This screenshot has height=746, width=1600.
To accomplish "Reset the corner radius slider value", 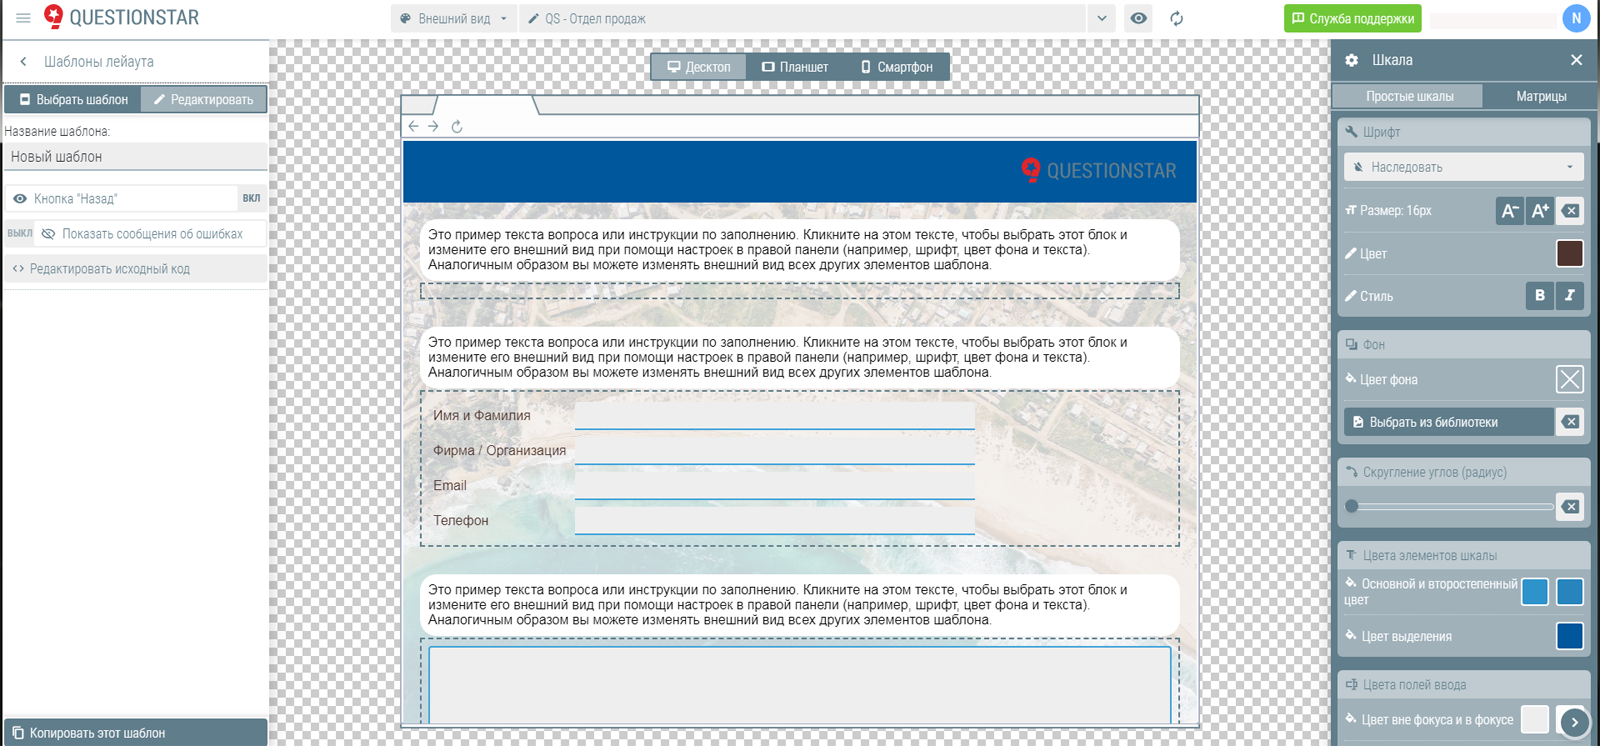I will [x=1570, y=506].
